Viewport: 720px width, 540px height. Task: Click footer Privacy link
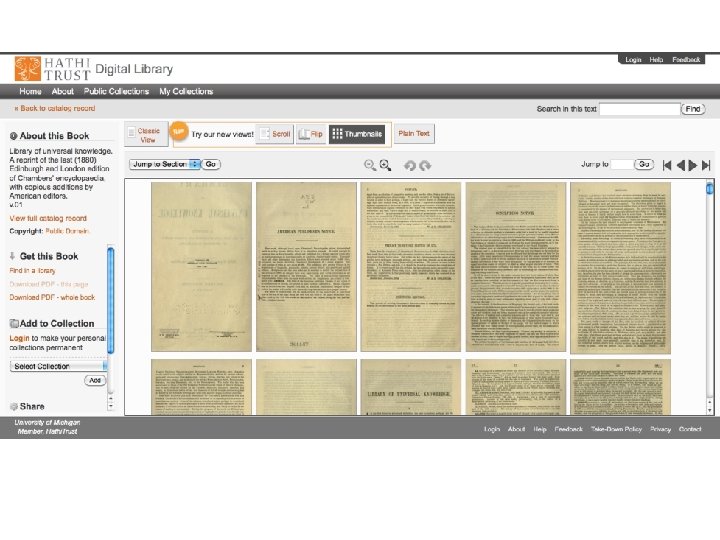(x=660, y=429)
